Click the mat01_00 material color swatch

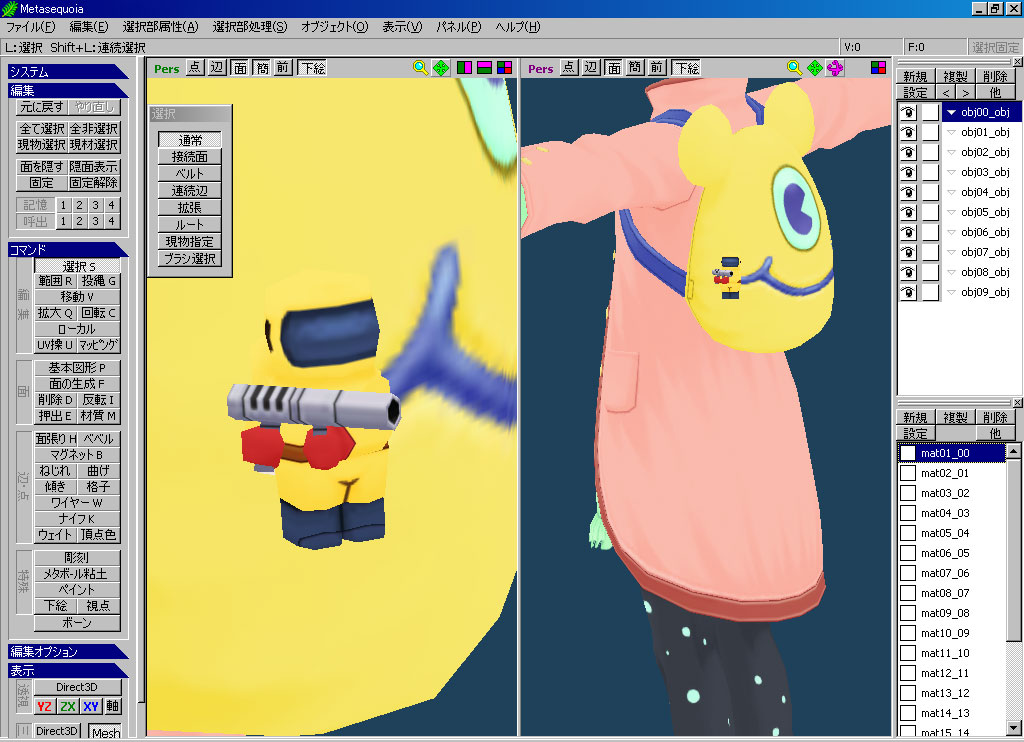pos(908,453)
